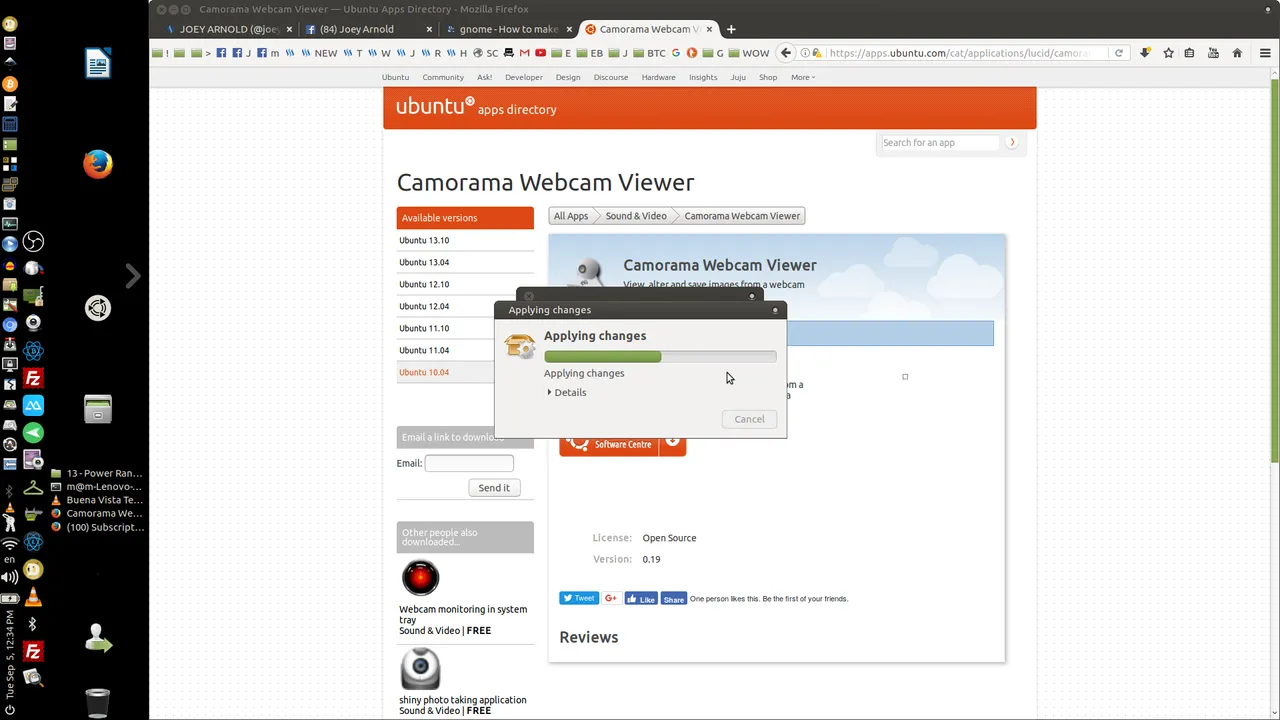
Task: Open the shiny photo taking application thumbnail
Action: click(420, 670)
